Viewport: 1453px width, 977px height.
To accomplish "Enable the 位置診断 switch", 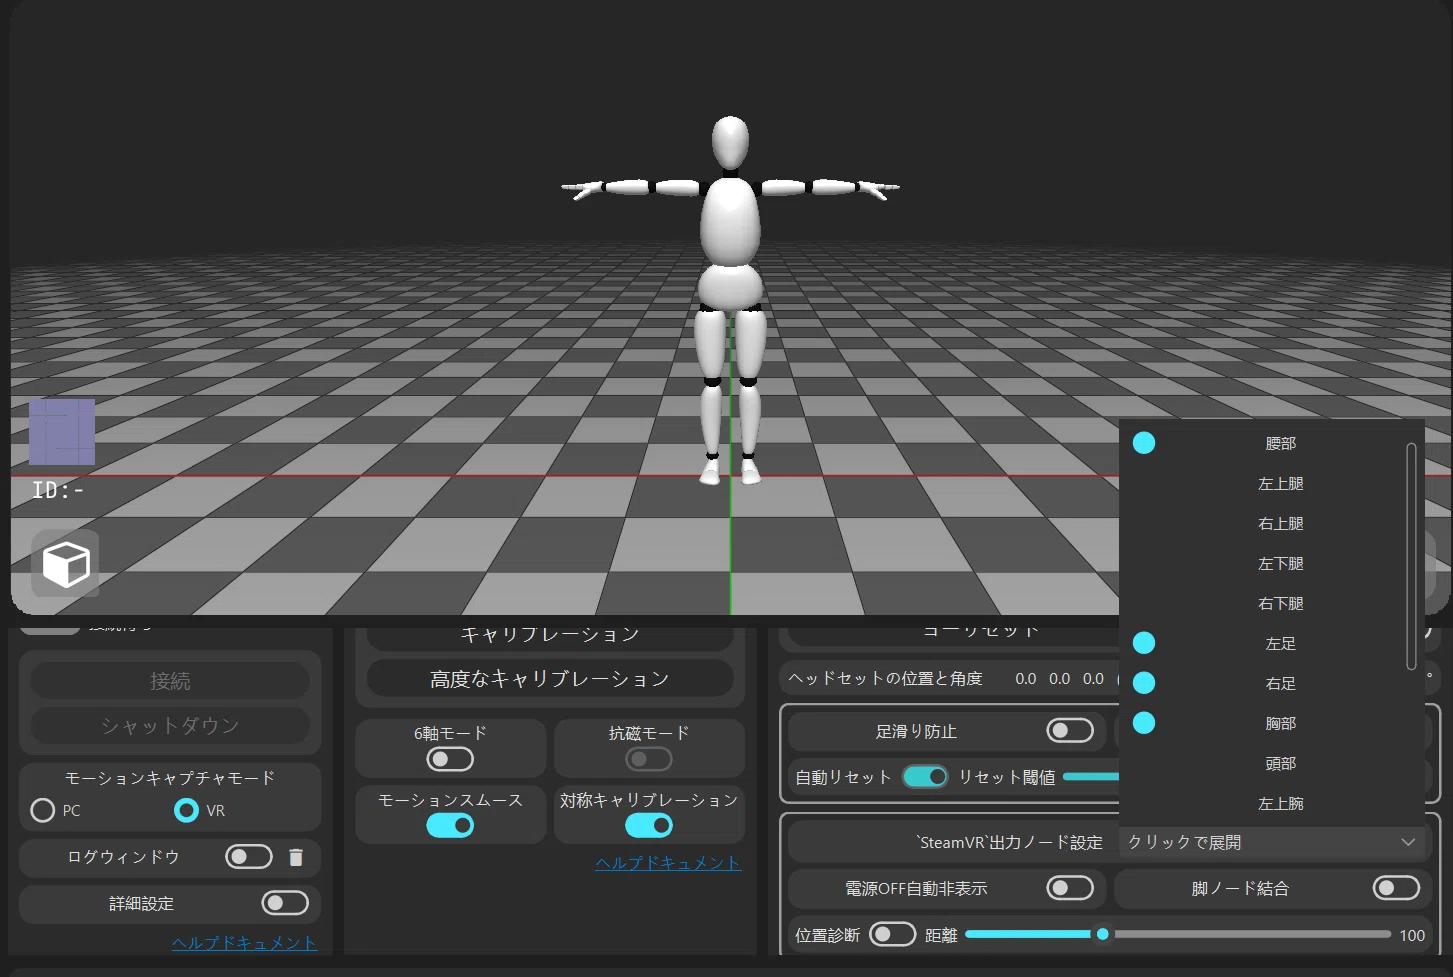I will coord(892,934).
